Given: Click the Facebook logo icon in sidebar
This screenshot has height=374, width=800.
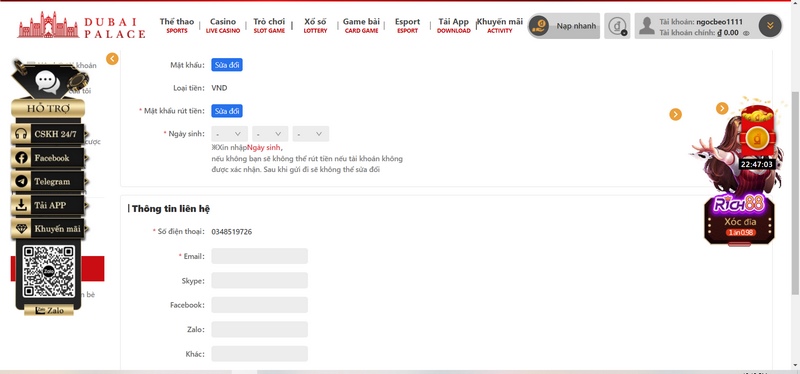Looking at the screenshot, I should tap(21, 158).
